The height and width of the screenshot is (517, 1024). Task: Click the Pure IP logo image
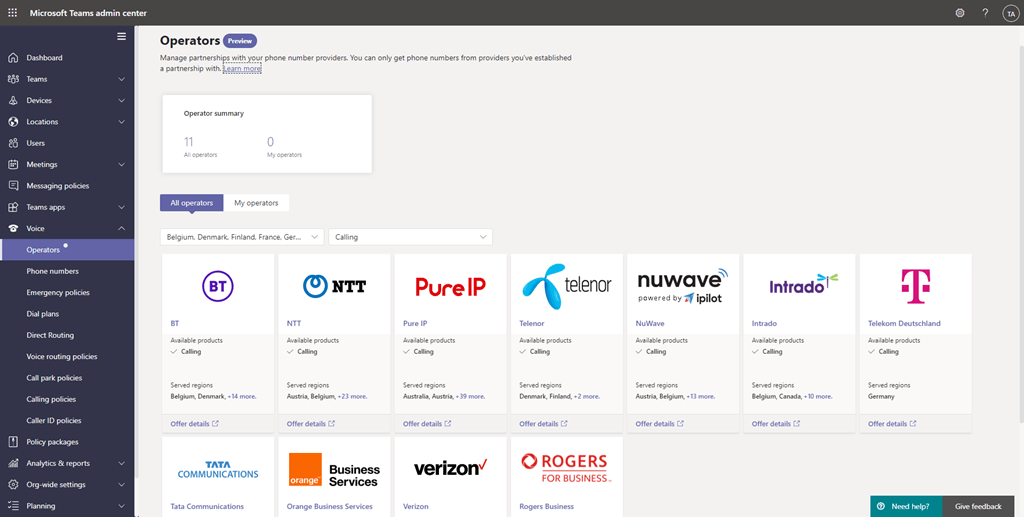[x=451, y=287]
